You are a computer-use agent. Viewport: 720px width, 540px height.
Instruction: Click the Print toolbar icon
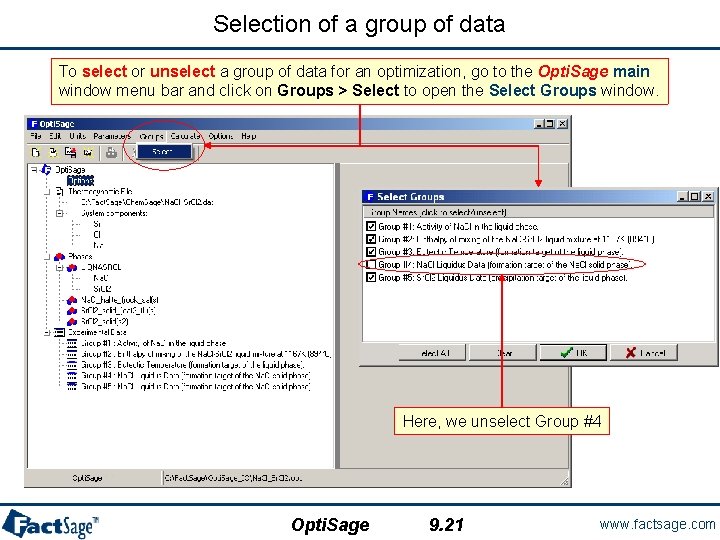click(x=111, y=152)
